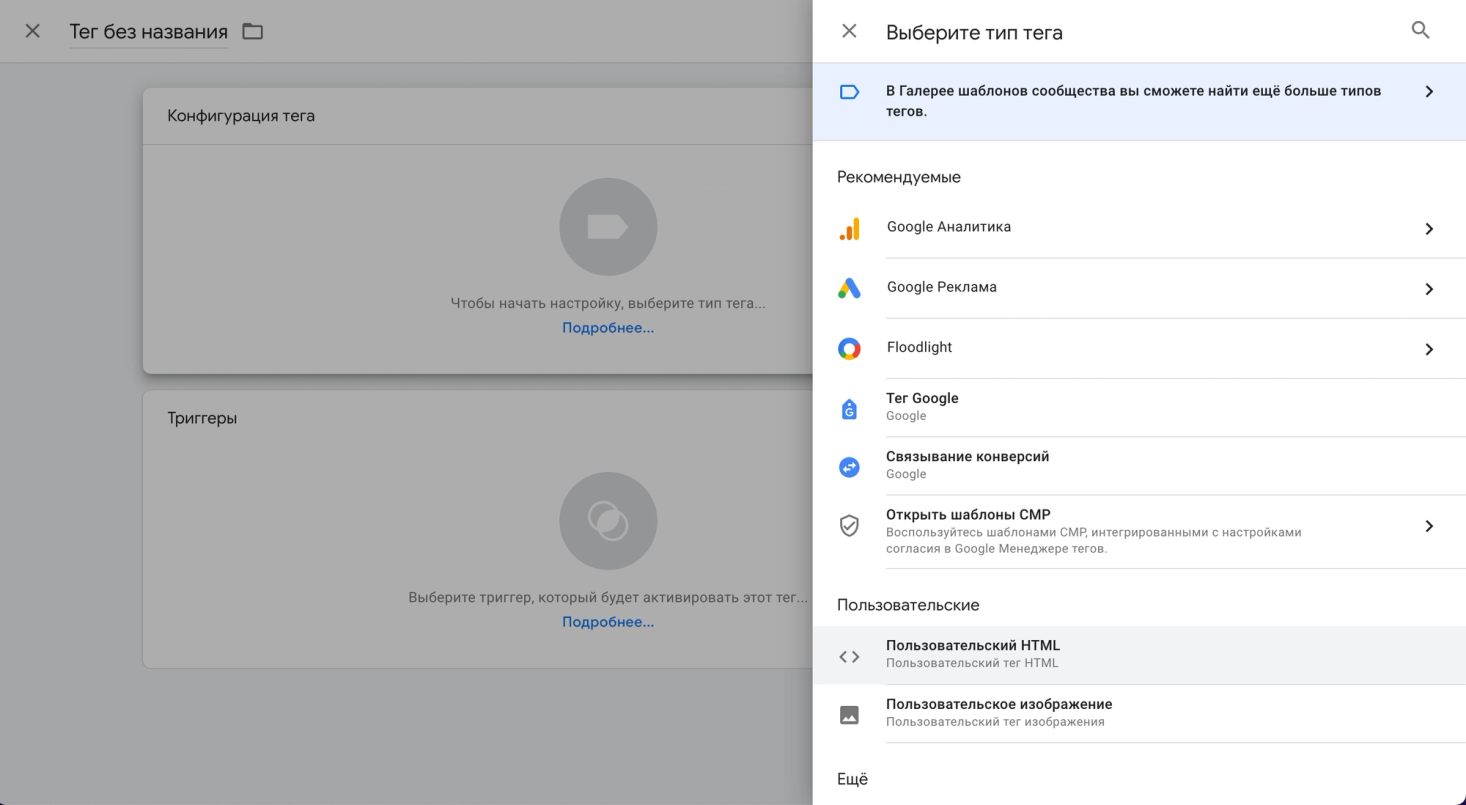The width and height of the screenshot is (1466, 805).
Task: Click the picture icon for custom image tag
Action: pos(849,714)
